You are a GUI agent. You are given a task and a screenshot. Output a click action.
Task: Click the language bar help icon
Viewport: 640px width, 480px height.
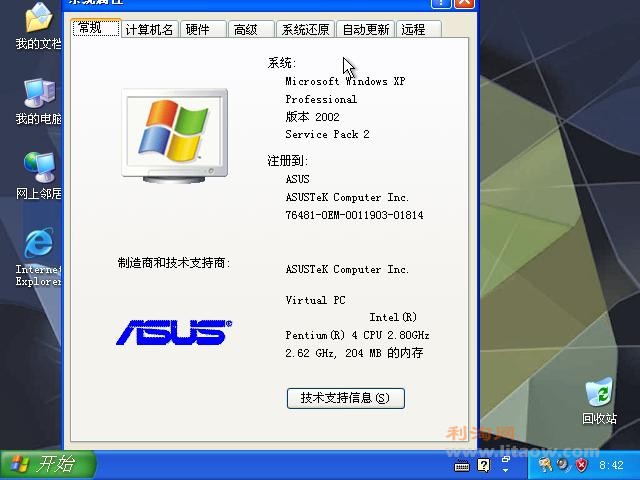click(x=484, y=465)
